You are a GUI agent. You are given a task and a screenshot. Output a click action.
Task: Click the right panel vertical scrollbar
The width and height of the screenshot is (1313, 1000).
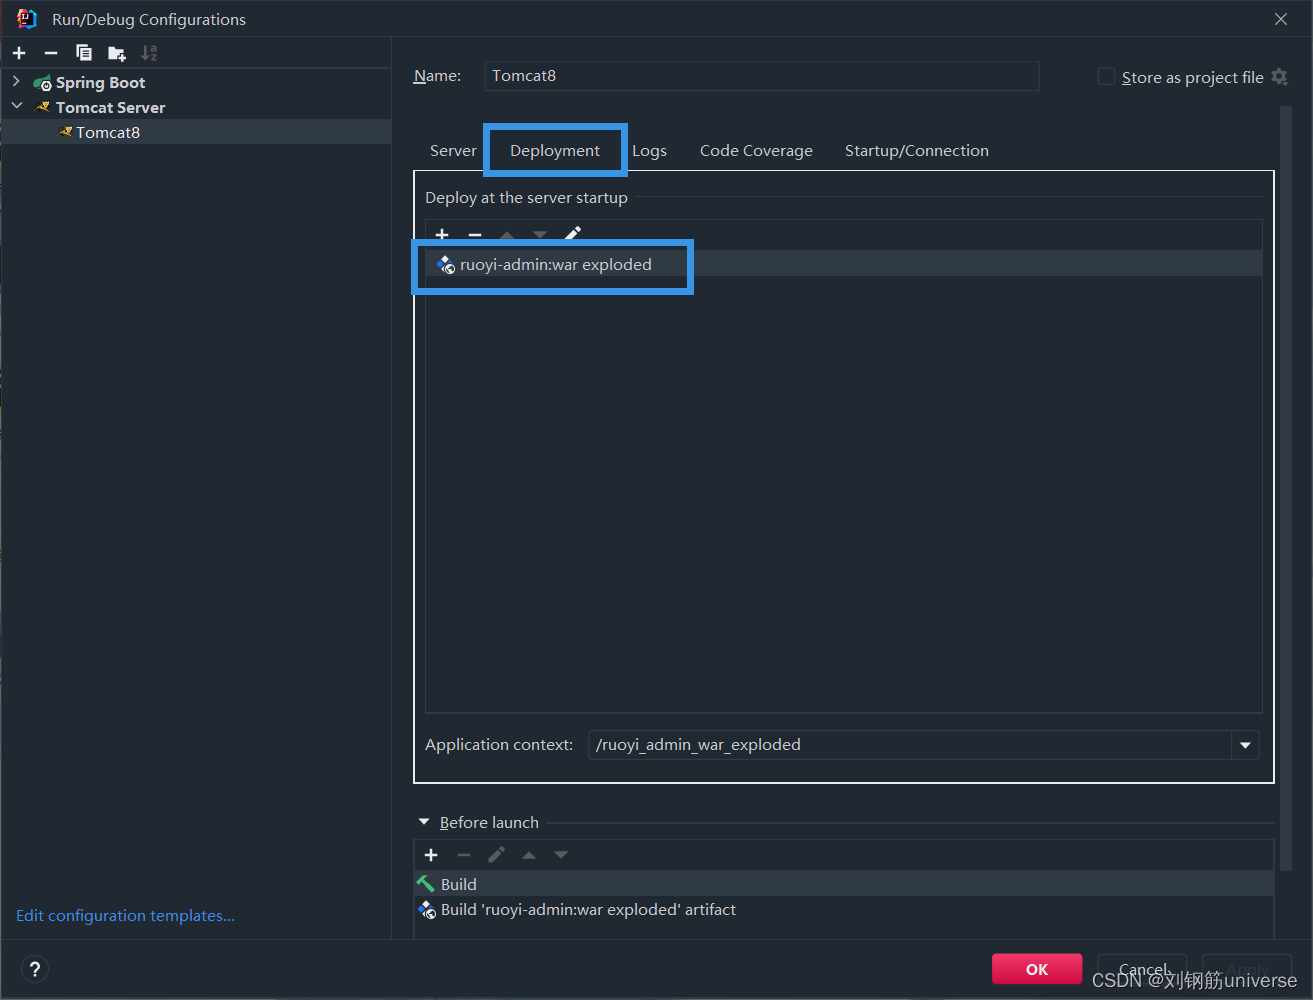coord(1285,488)
